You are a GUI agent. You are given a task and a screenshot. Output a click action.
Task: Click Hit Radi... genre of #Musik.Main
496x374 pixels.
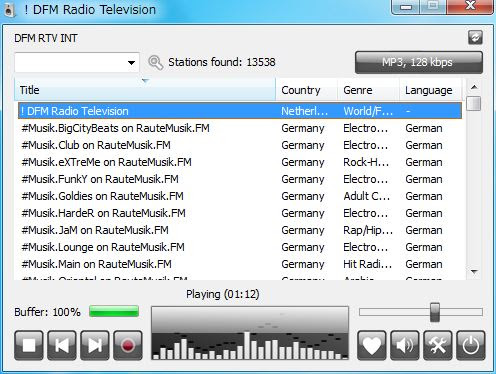click(368, 264)
